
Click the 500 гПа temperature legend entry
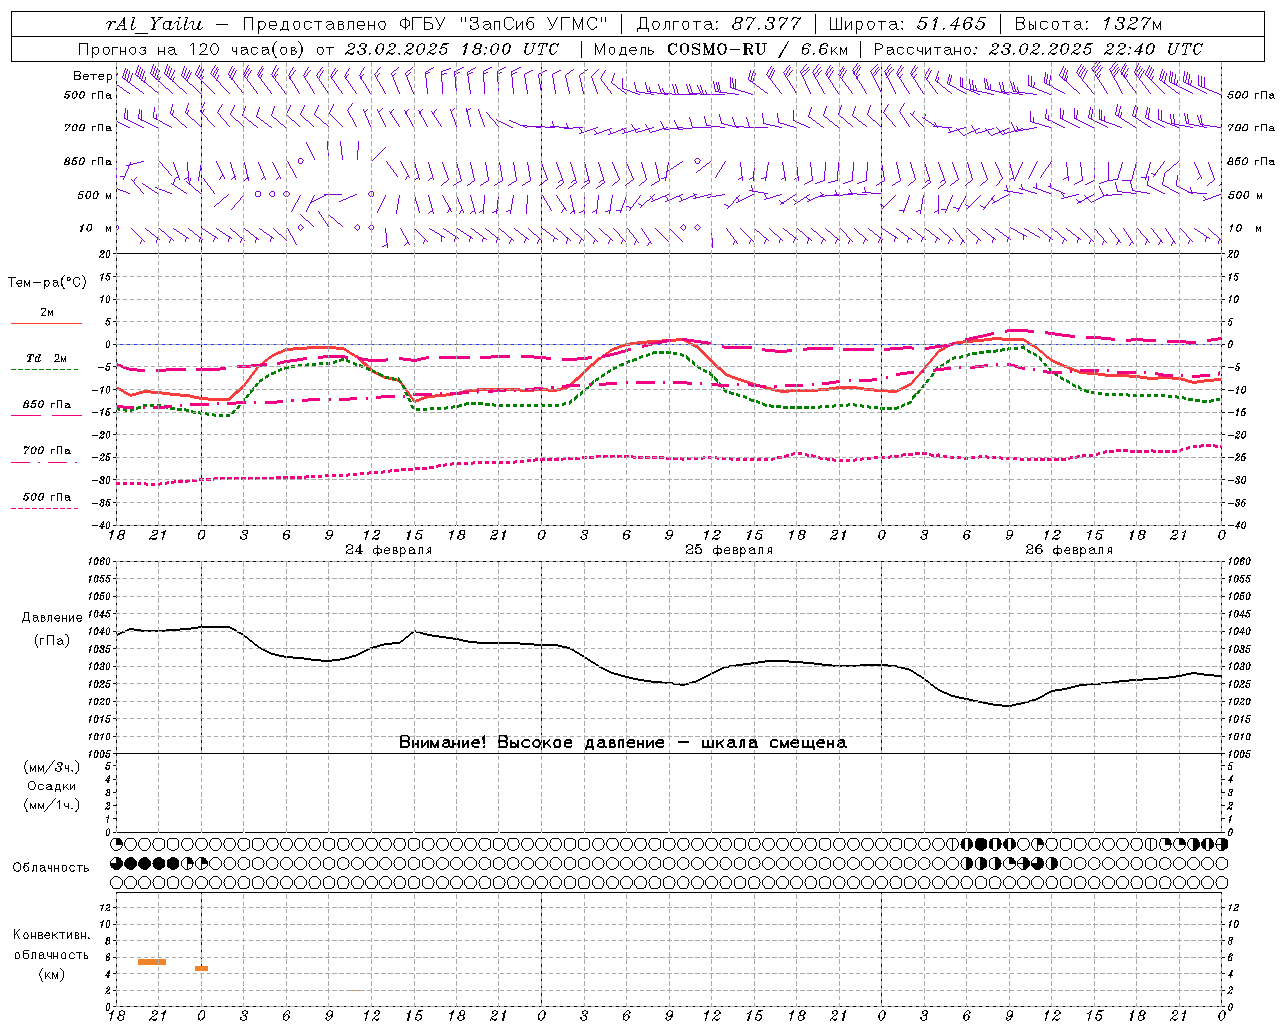point(46,496)
